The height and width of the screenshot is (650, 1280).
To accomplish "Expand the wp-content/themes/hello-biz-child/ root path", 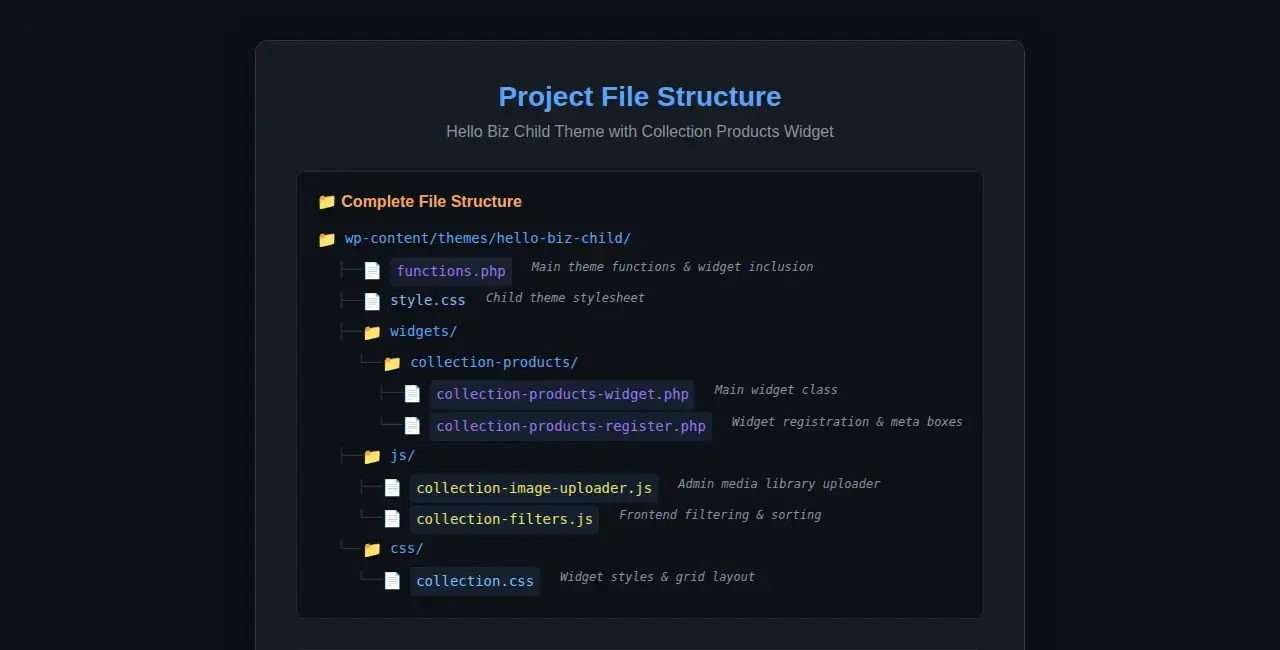I will (487, 238).
